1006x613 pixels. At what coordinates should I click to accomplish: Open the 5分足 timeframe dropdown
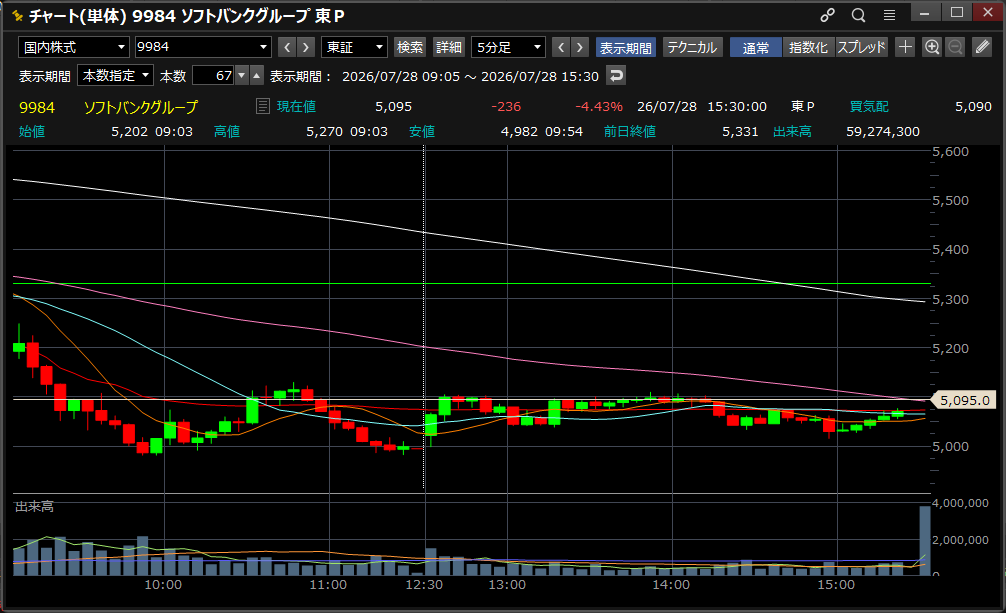click(508, 47)
